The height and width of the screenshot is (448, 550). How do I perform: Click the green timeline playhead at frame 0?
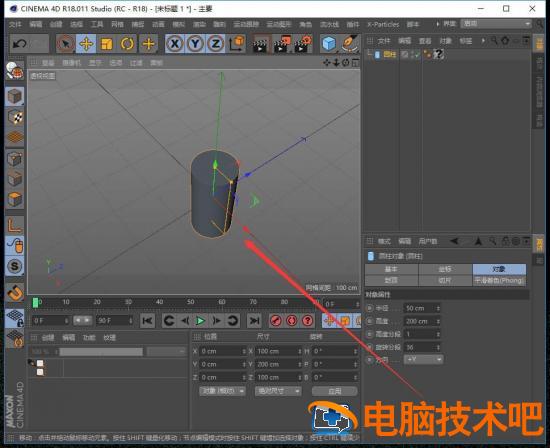(35, 302)
